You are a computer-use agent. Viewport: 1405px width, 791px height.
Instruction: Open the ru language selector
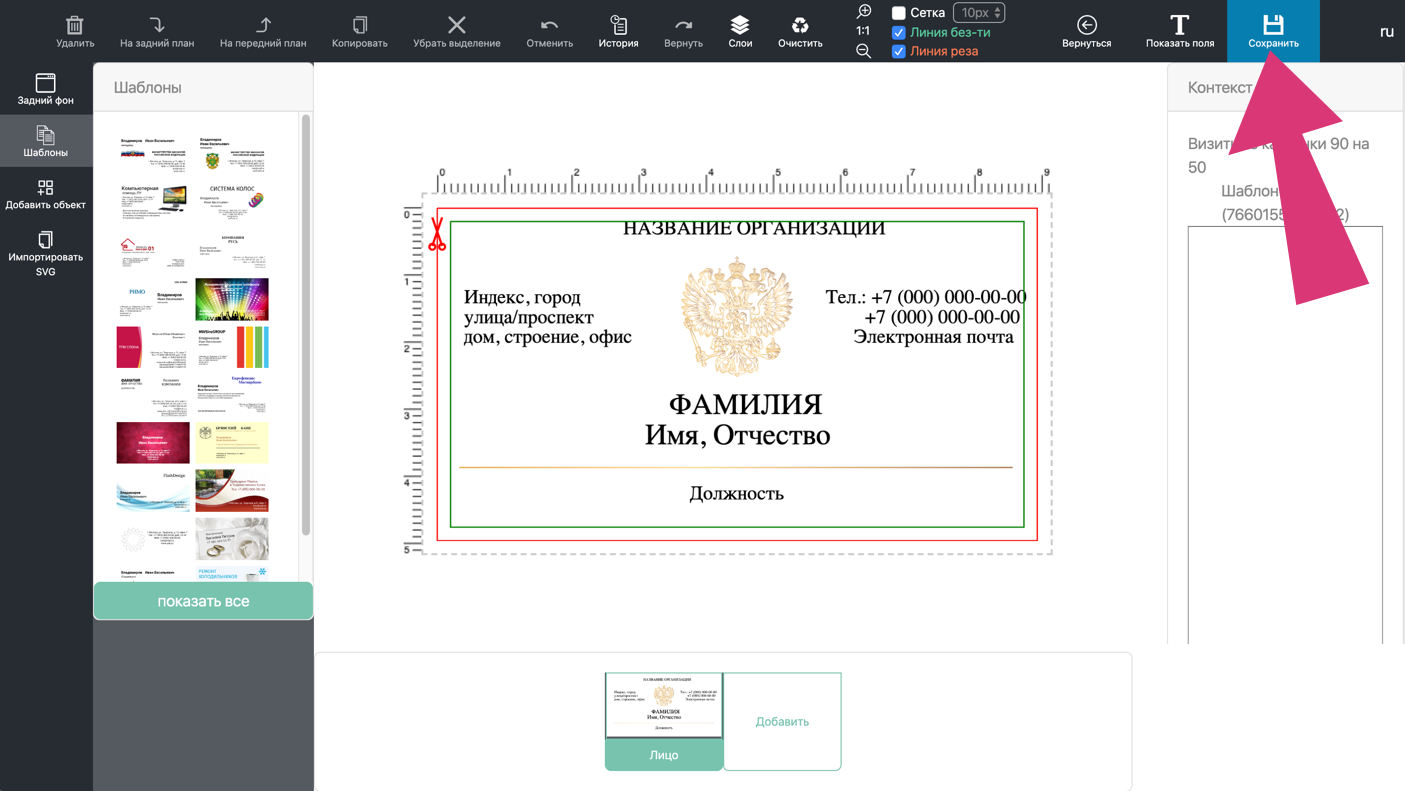click(1386, 31)
